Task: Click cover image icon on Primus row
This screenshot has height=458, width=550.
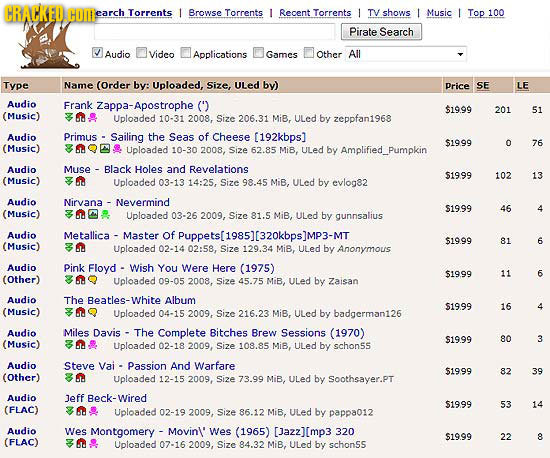Action: coord(105,149)
